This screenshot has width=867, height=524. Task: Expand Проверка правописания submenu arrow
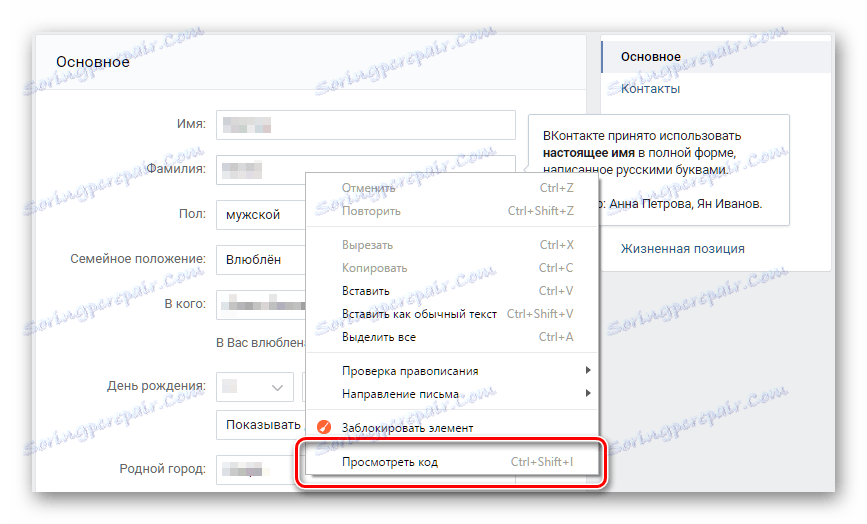tap(588, 370)
